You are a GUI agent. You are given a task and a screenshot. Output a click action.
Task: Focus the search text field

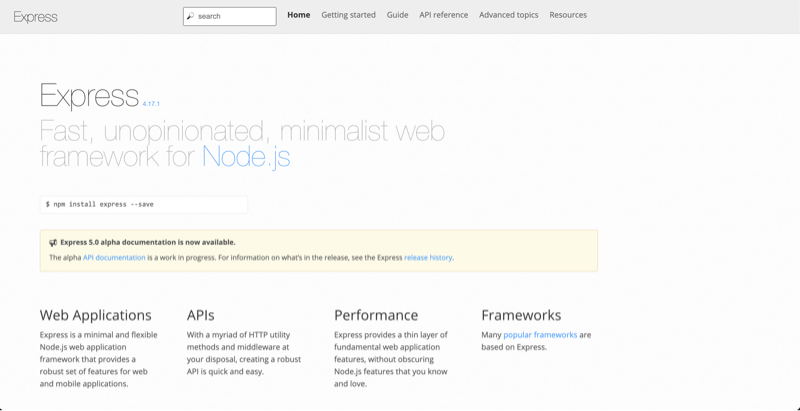point(235,16)
